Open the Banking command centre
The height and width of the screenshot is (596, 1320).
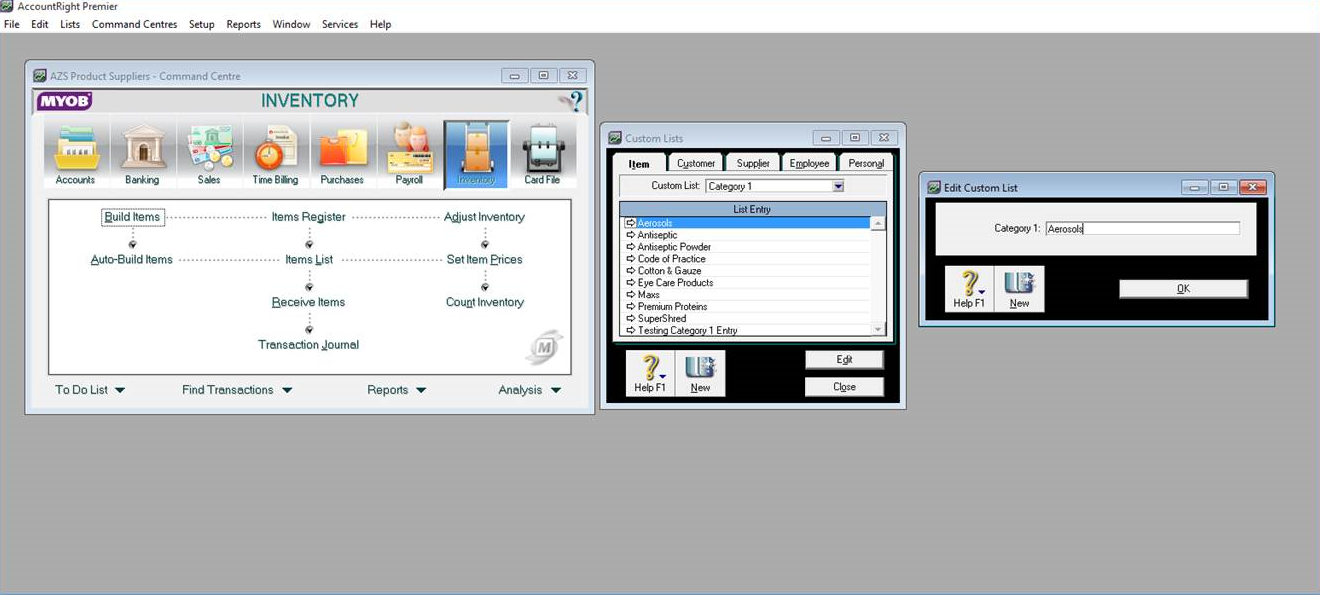click(142, 155)
